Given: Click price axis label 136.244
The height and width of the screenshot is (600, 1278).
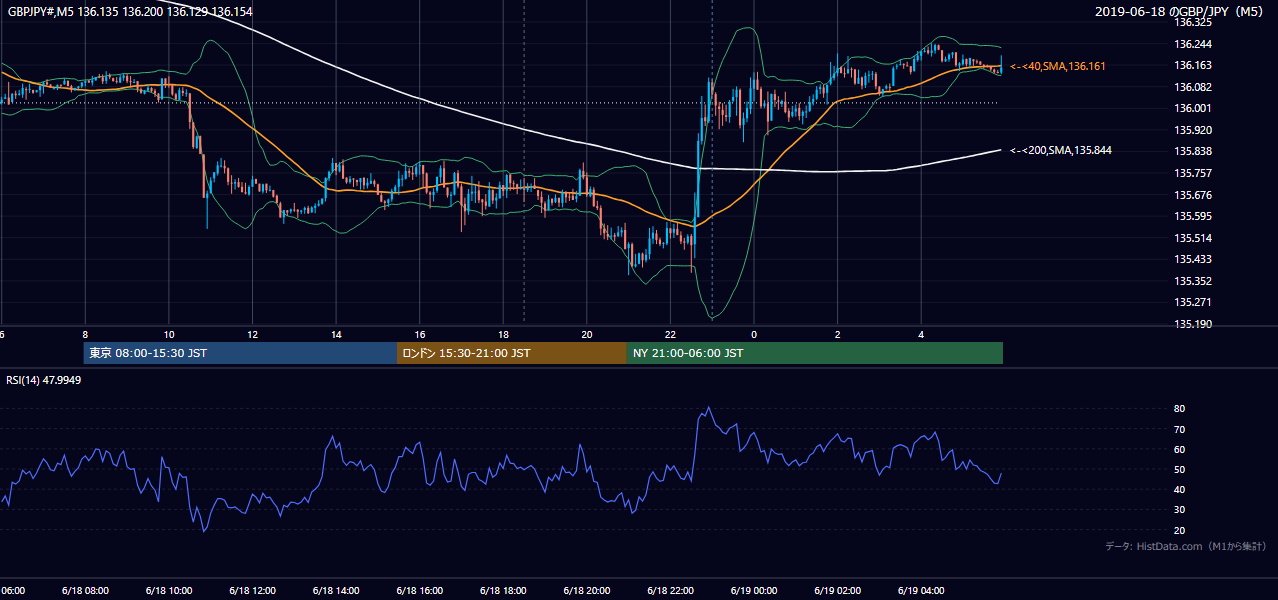Looking at the screenshot, I should [x=1193, y=44].
